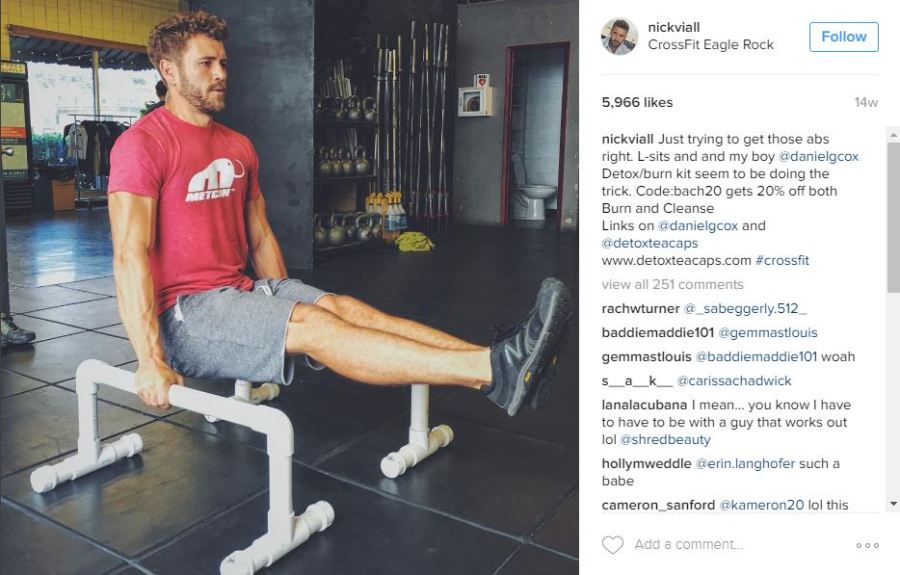
Task: Click the @gemmastlouis mention link
Action: pyautogui.click(x=768, y=333)
